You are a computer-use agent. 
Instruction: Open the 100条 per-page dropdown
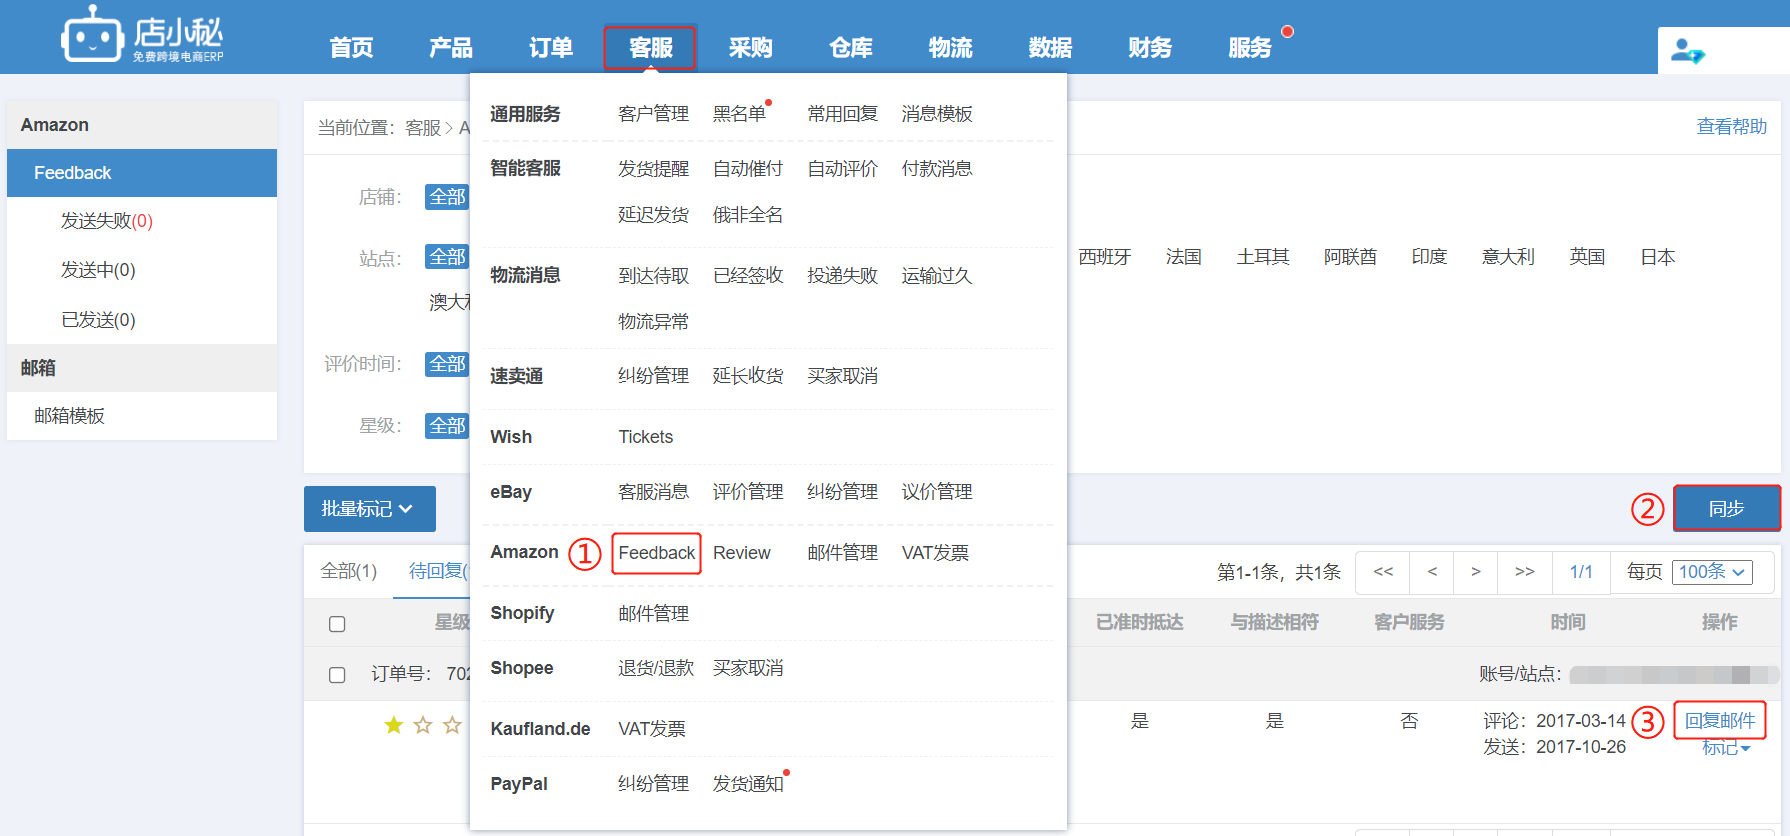click(1712, 572)
